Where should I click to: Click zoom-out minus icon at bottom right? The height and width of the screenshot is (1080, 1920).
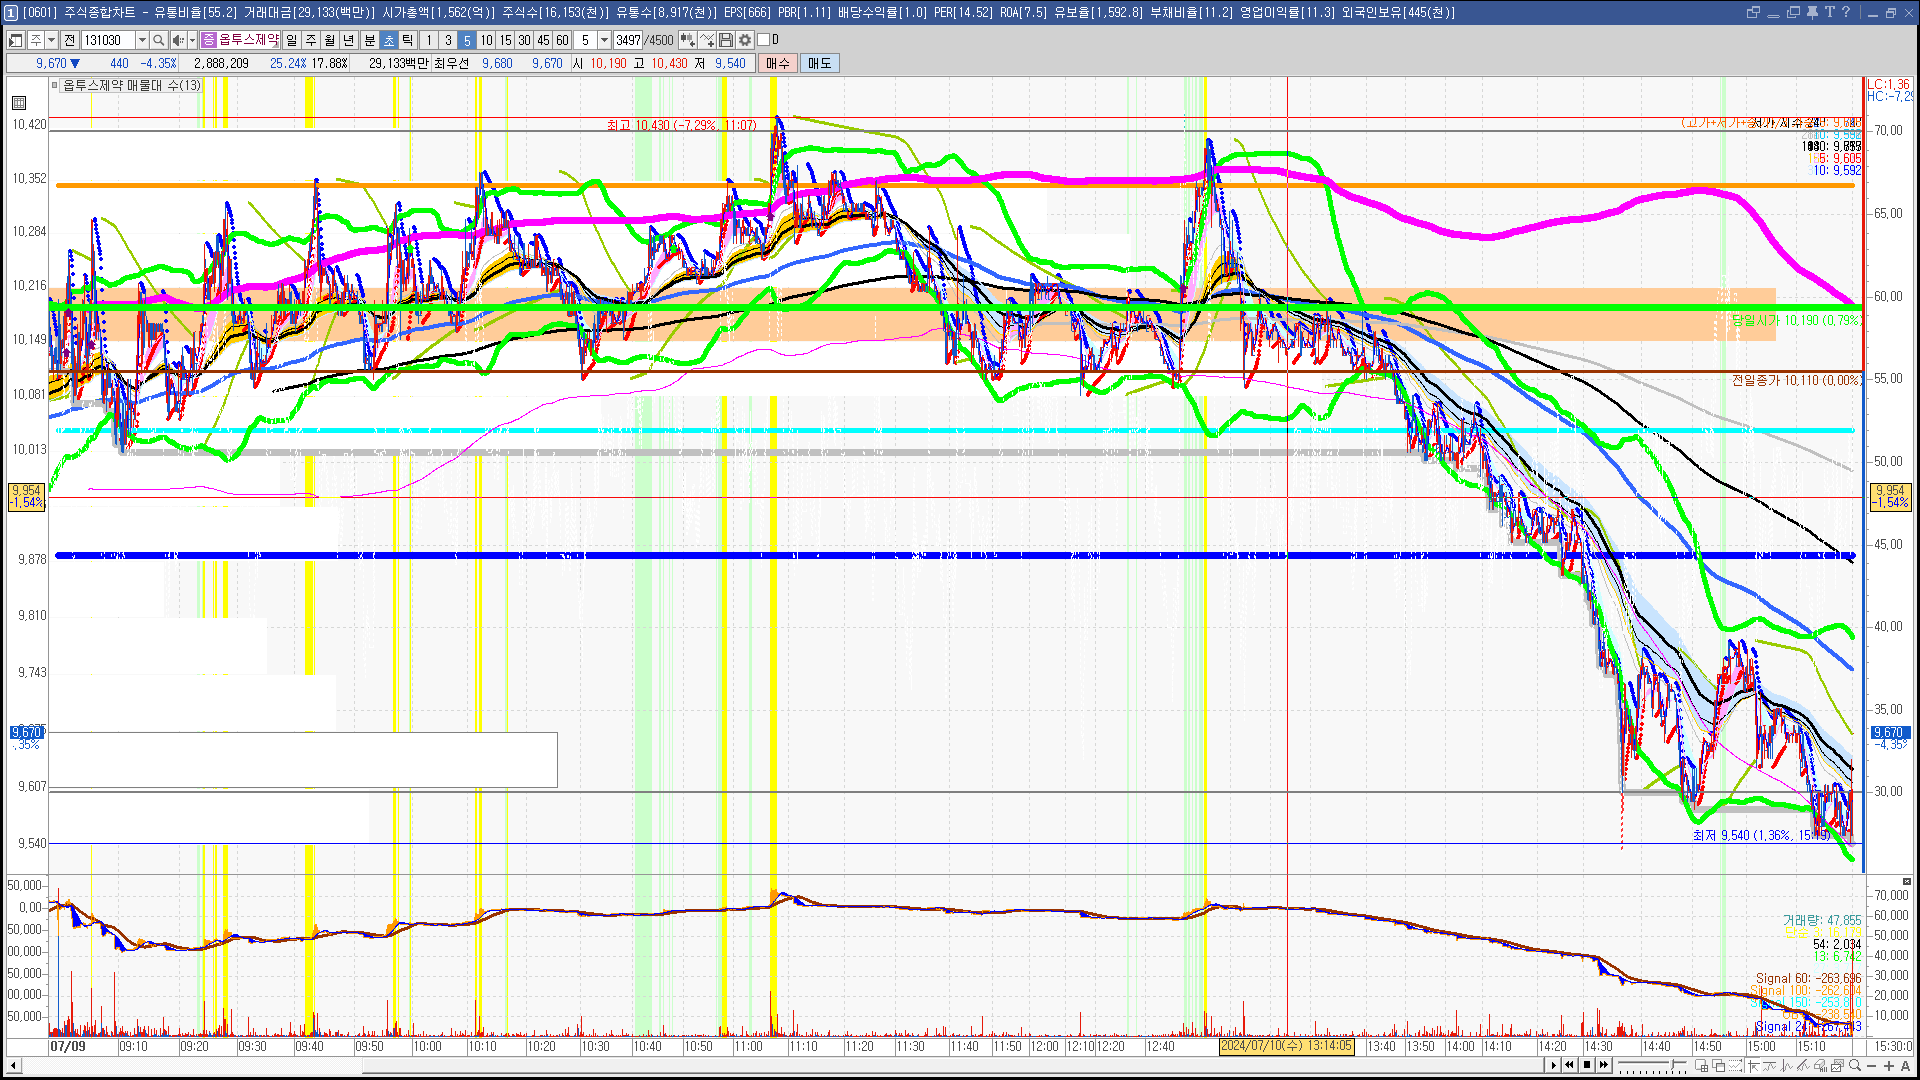[x=1872, y=1066]
